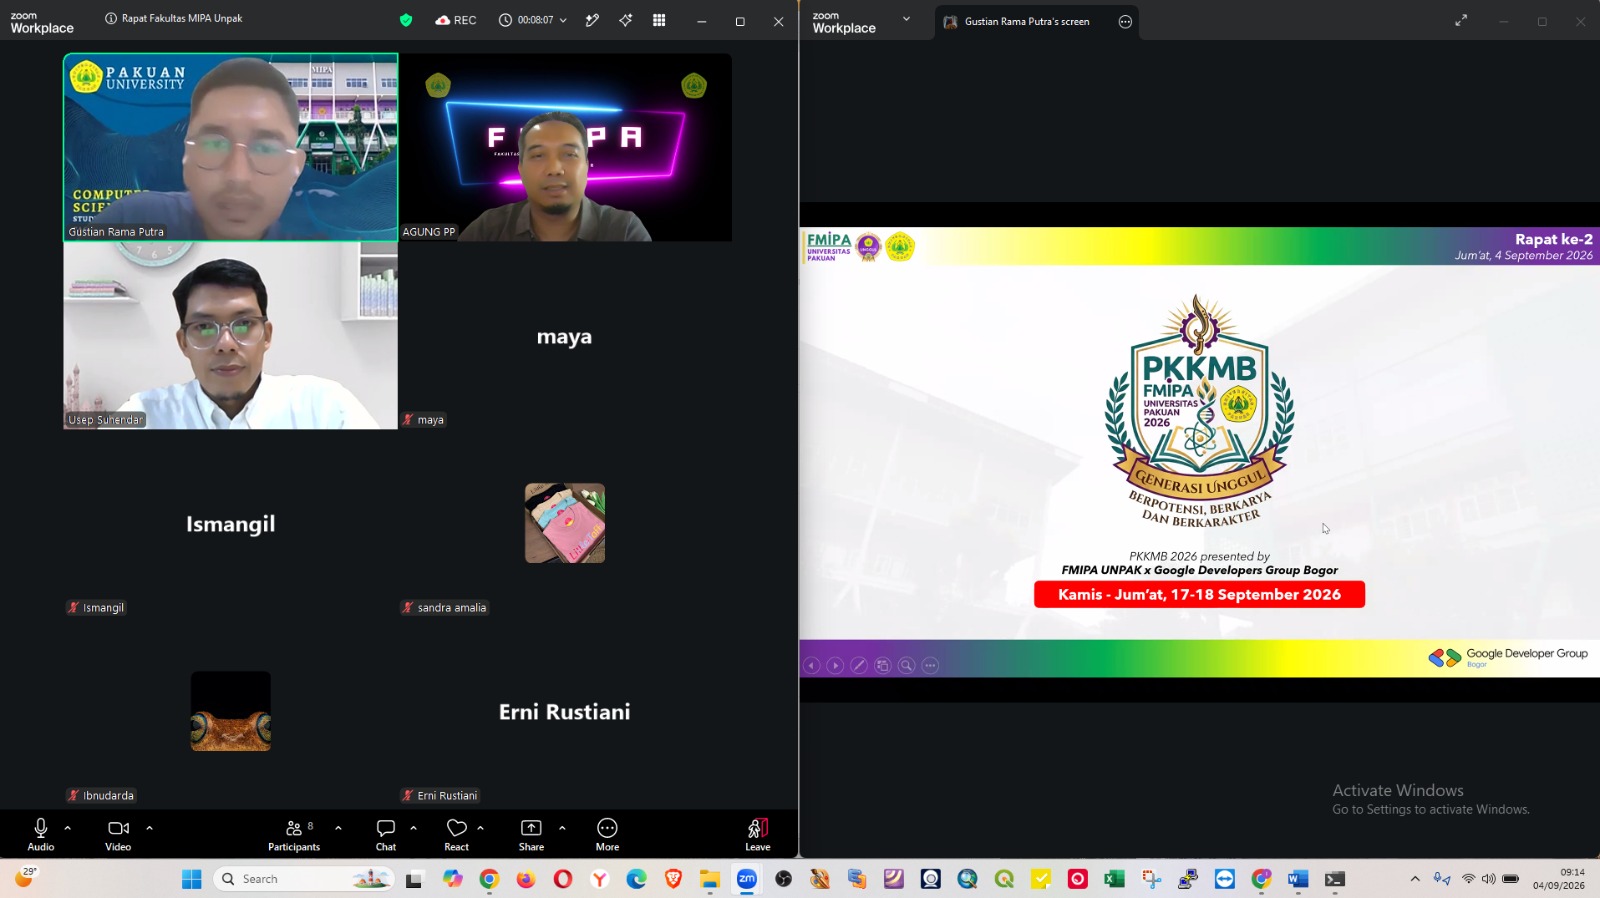This screenshot has width=1600, height=898.
Task: Expand the arrow next to Chat
Action: 413,828
